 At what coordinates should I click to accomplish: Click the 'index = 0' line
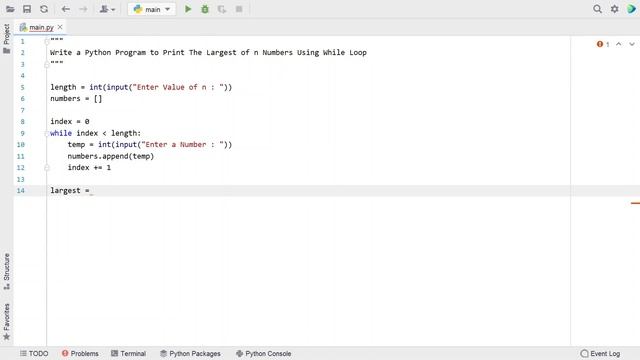click(x=70, y=122)
